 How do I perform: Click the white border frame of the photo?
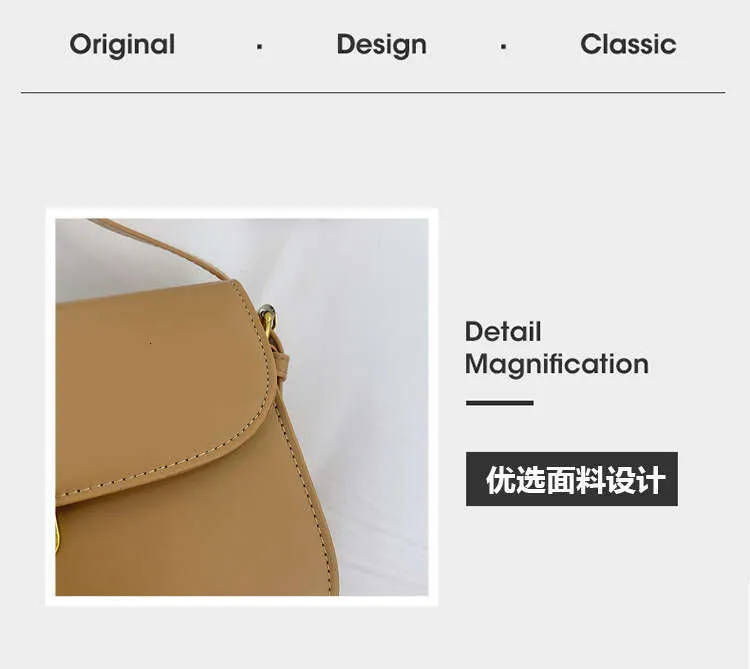pyautogui.click(x=242, y=213)
